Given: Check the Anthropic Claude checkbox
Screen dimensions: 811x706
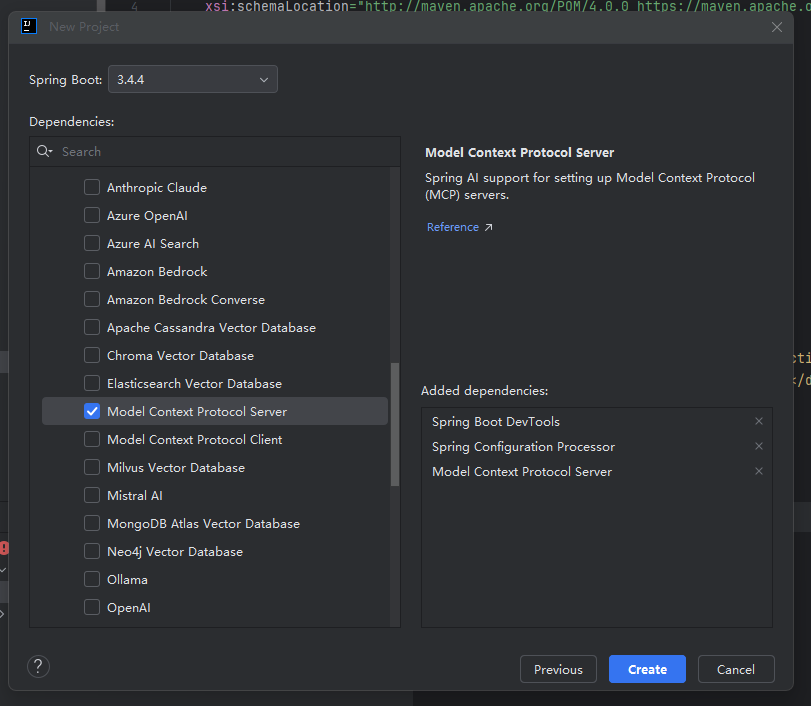Looking at the screenshot, I should coord(92,187).
